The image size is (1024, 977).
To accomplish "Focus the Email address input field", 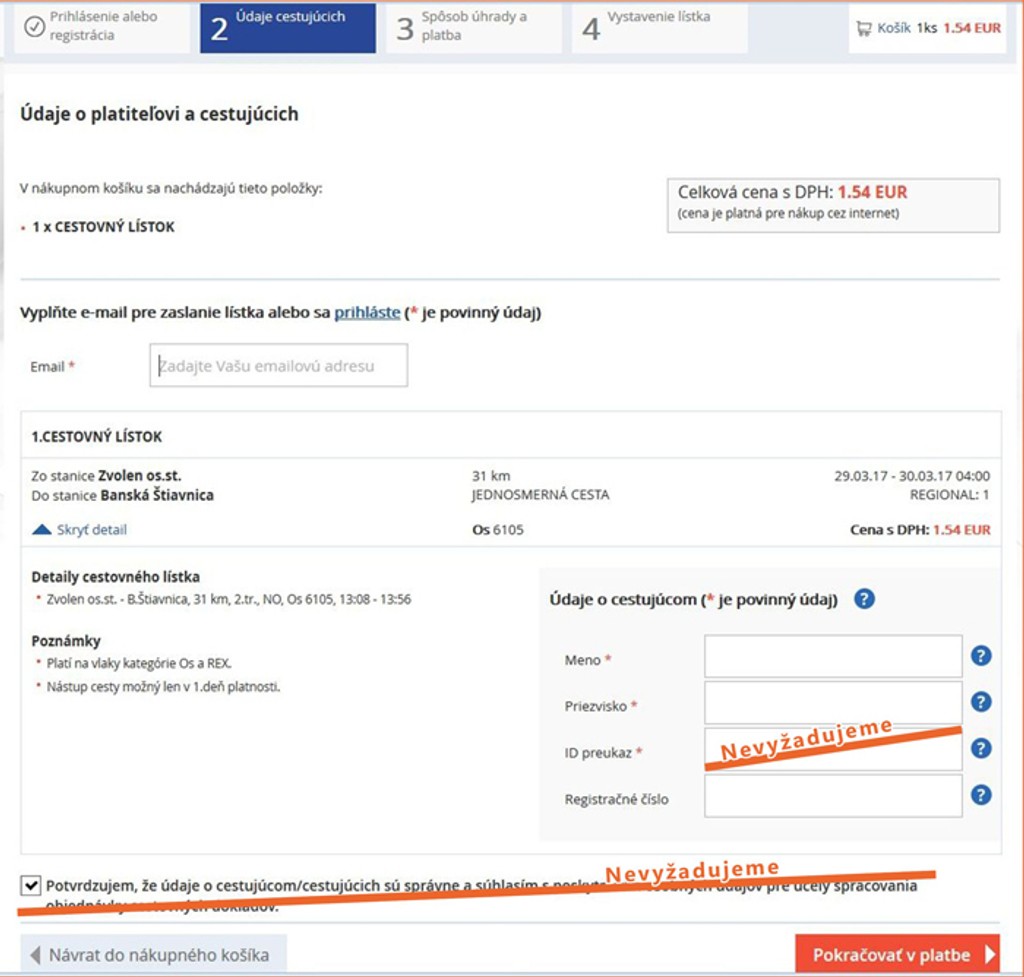I will pos(278,366).
